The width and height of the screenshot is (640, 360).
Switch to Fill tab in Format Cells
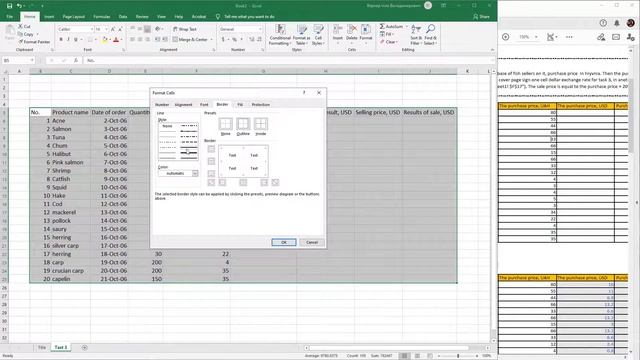coord(240,104)
